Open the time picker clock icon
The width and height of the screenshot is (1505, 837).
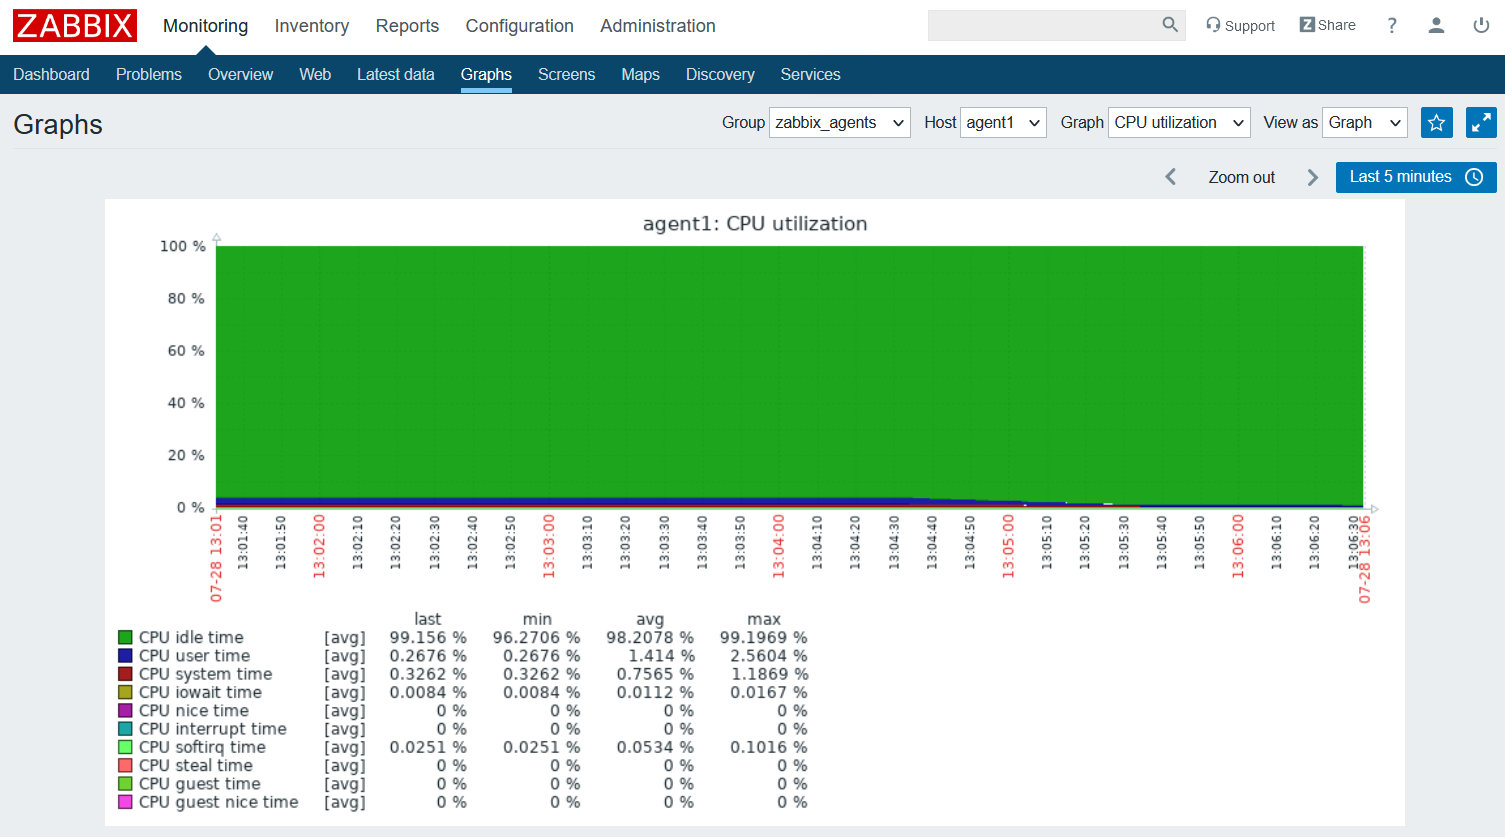pos(1473,177)
